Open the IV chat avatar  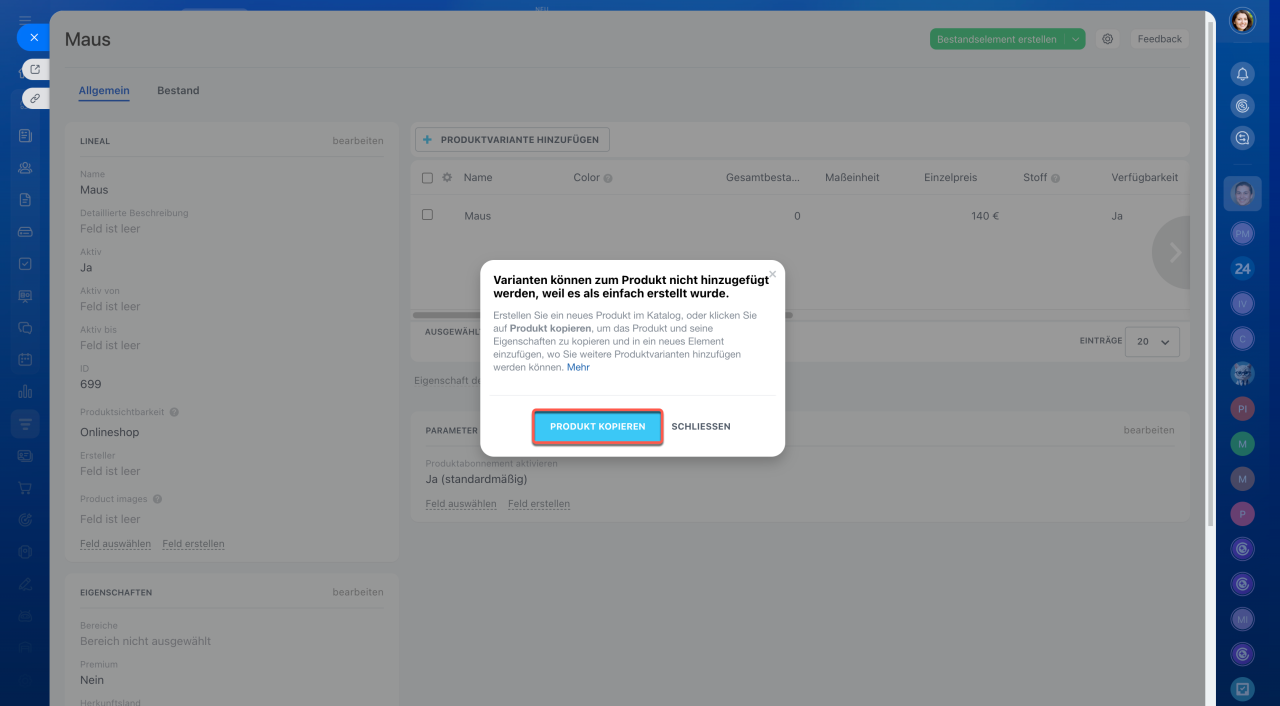point(1242,303)
